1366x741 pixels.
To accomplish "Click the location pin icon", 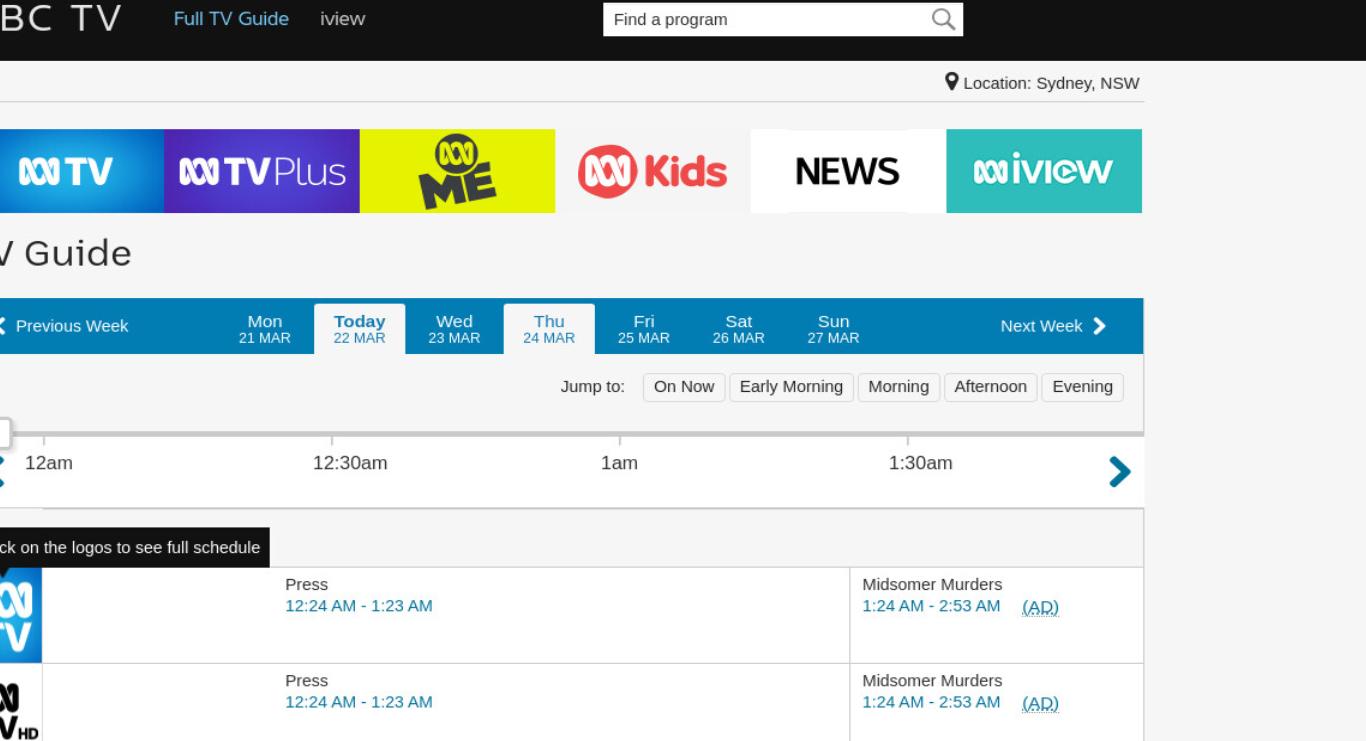I will [952, 82].
